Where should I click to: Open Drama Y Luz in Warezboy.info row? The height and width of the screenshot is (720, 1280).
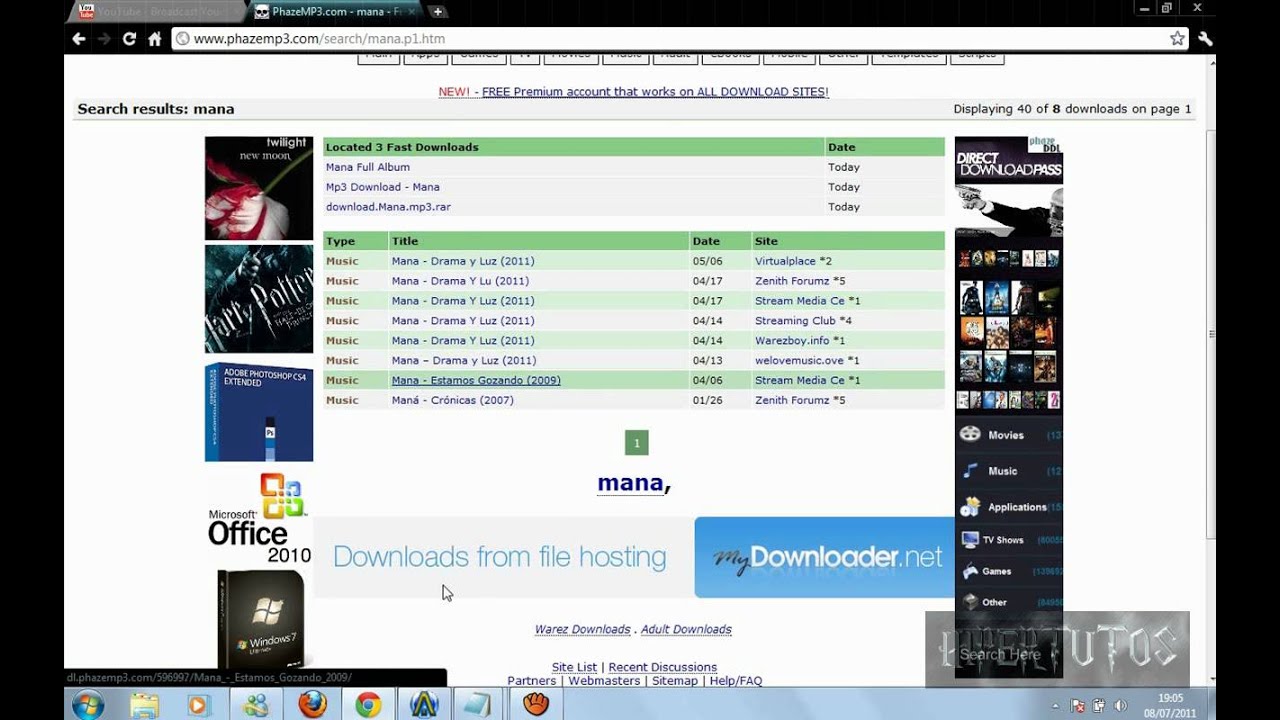[x=463, y=341]
